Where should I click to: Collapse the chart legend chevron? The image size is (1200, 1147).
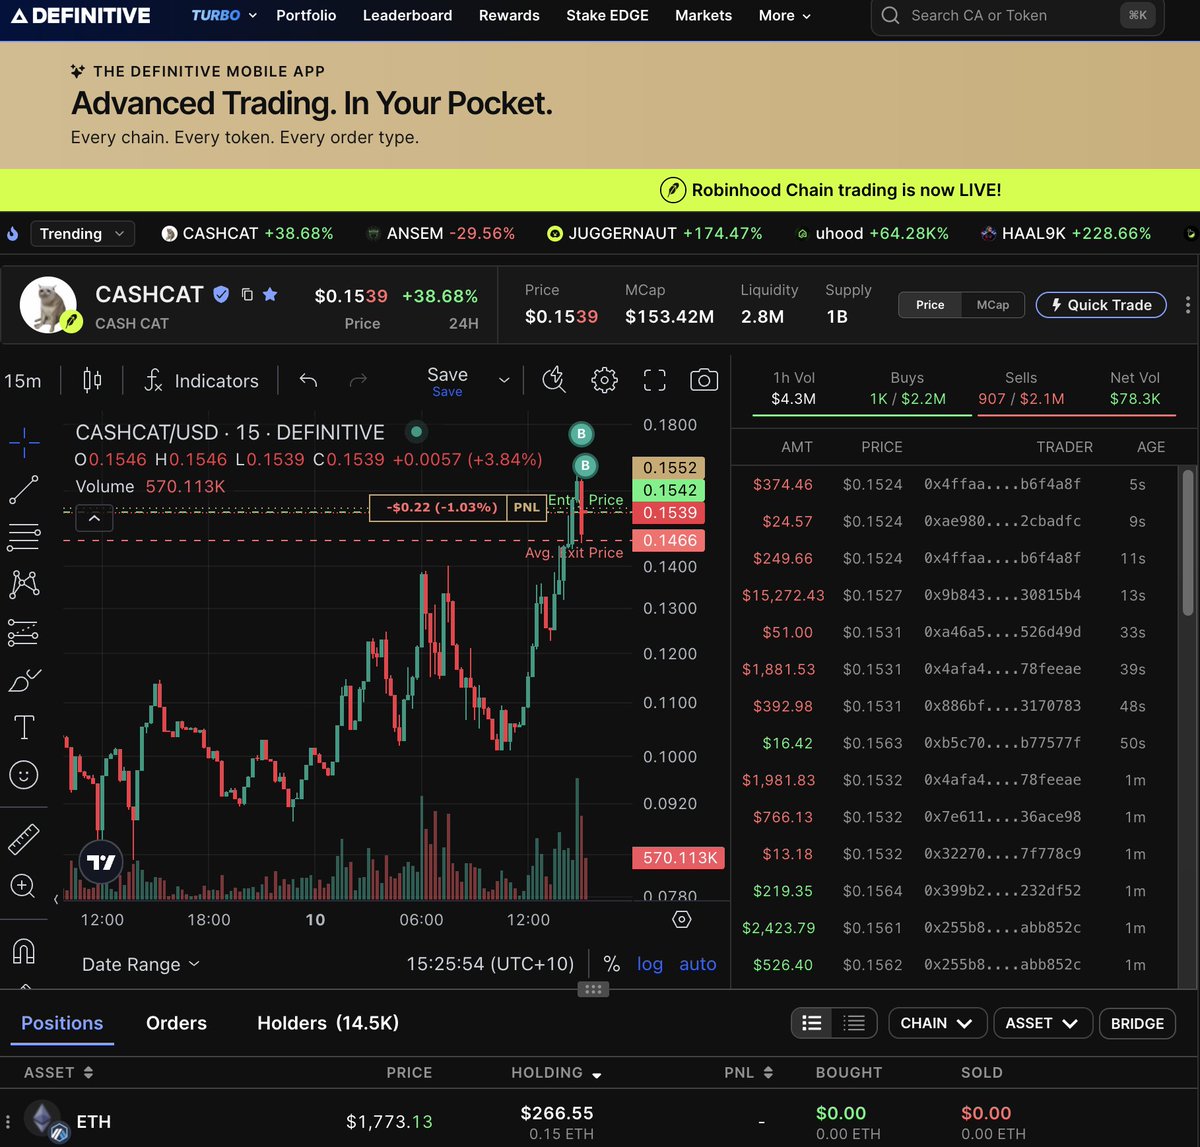pyautogui.click(x=94, y=519)
